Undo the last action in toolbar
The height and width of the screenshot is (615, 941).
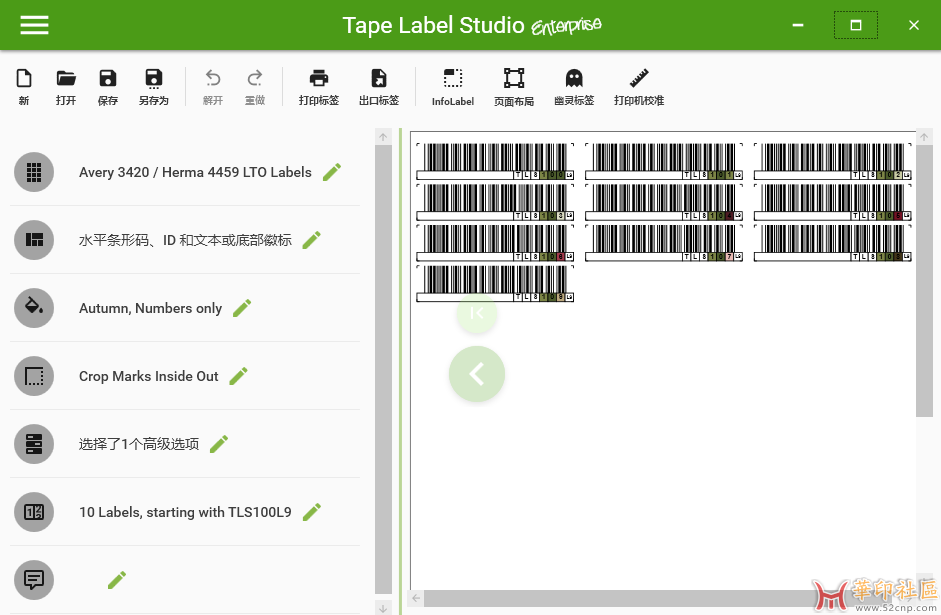click(213, 87)
